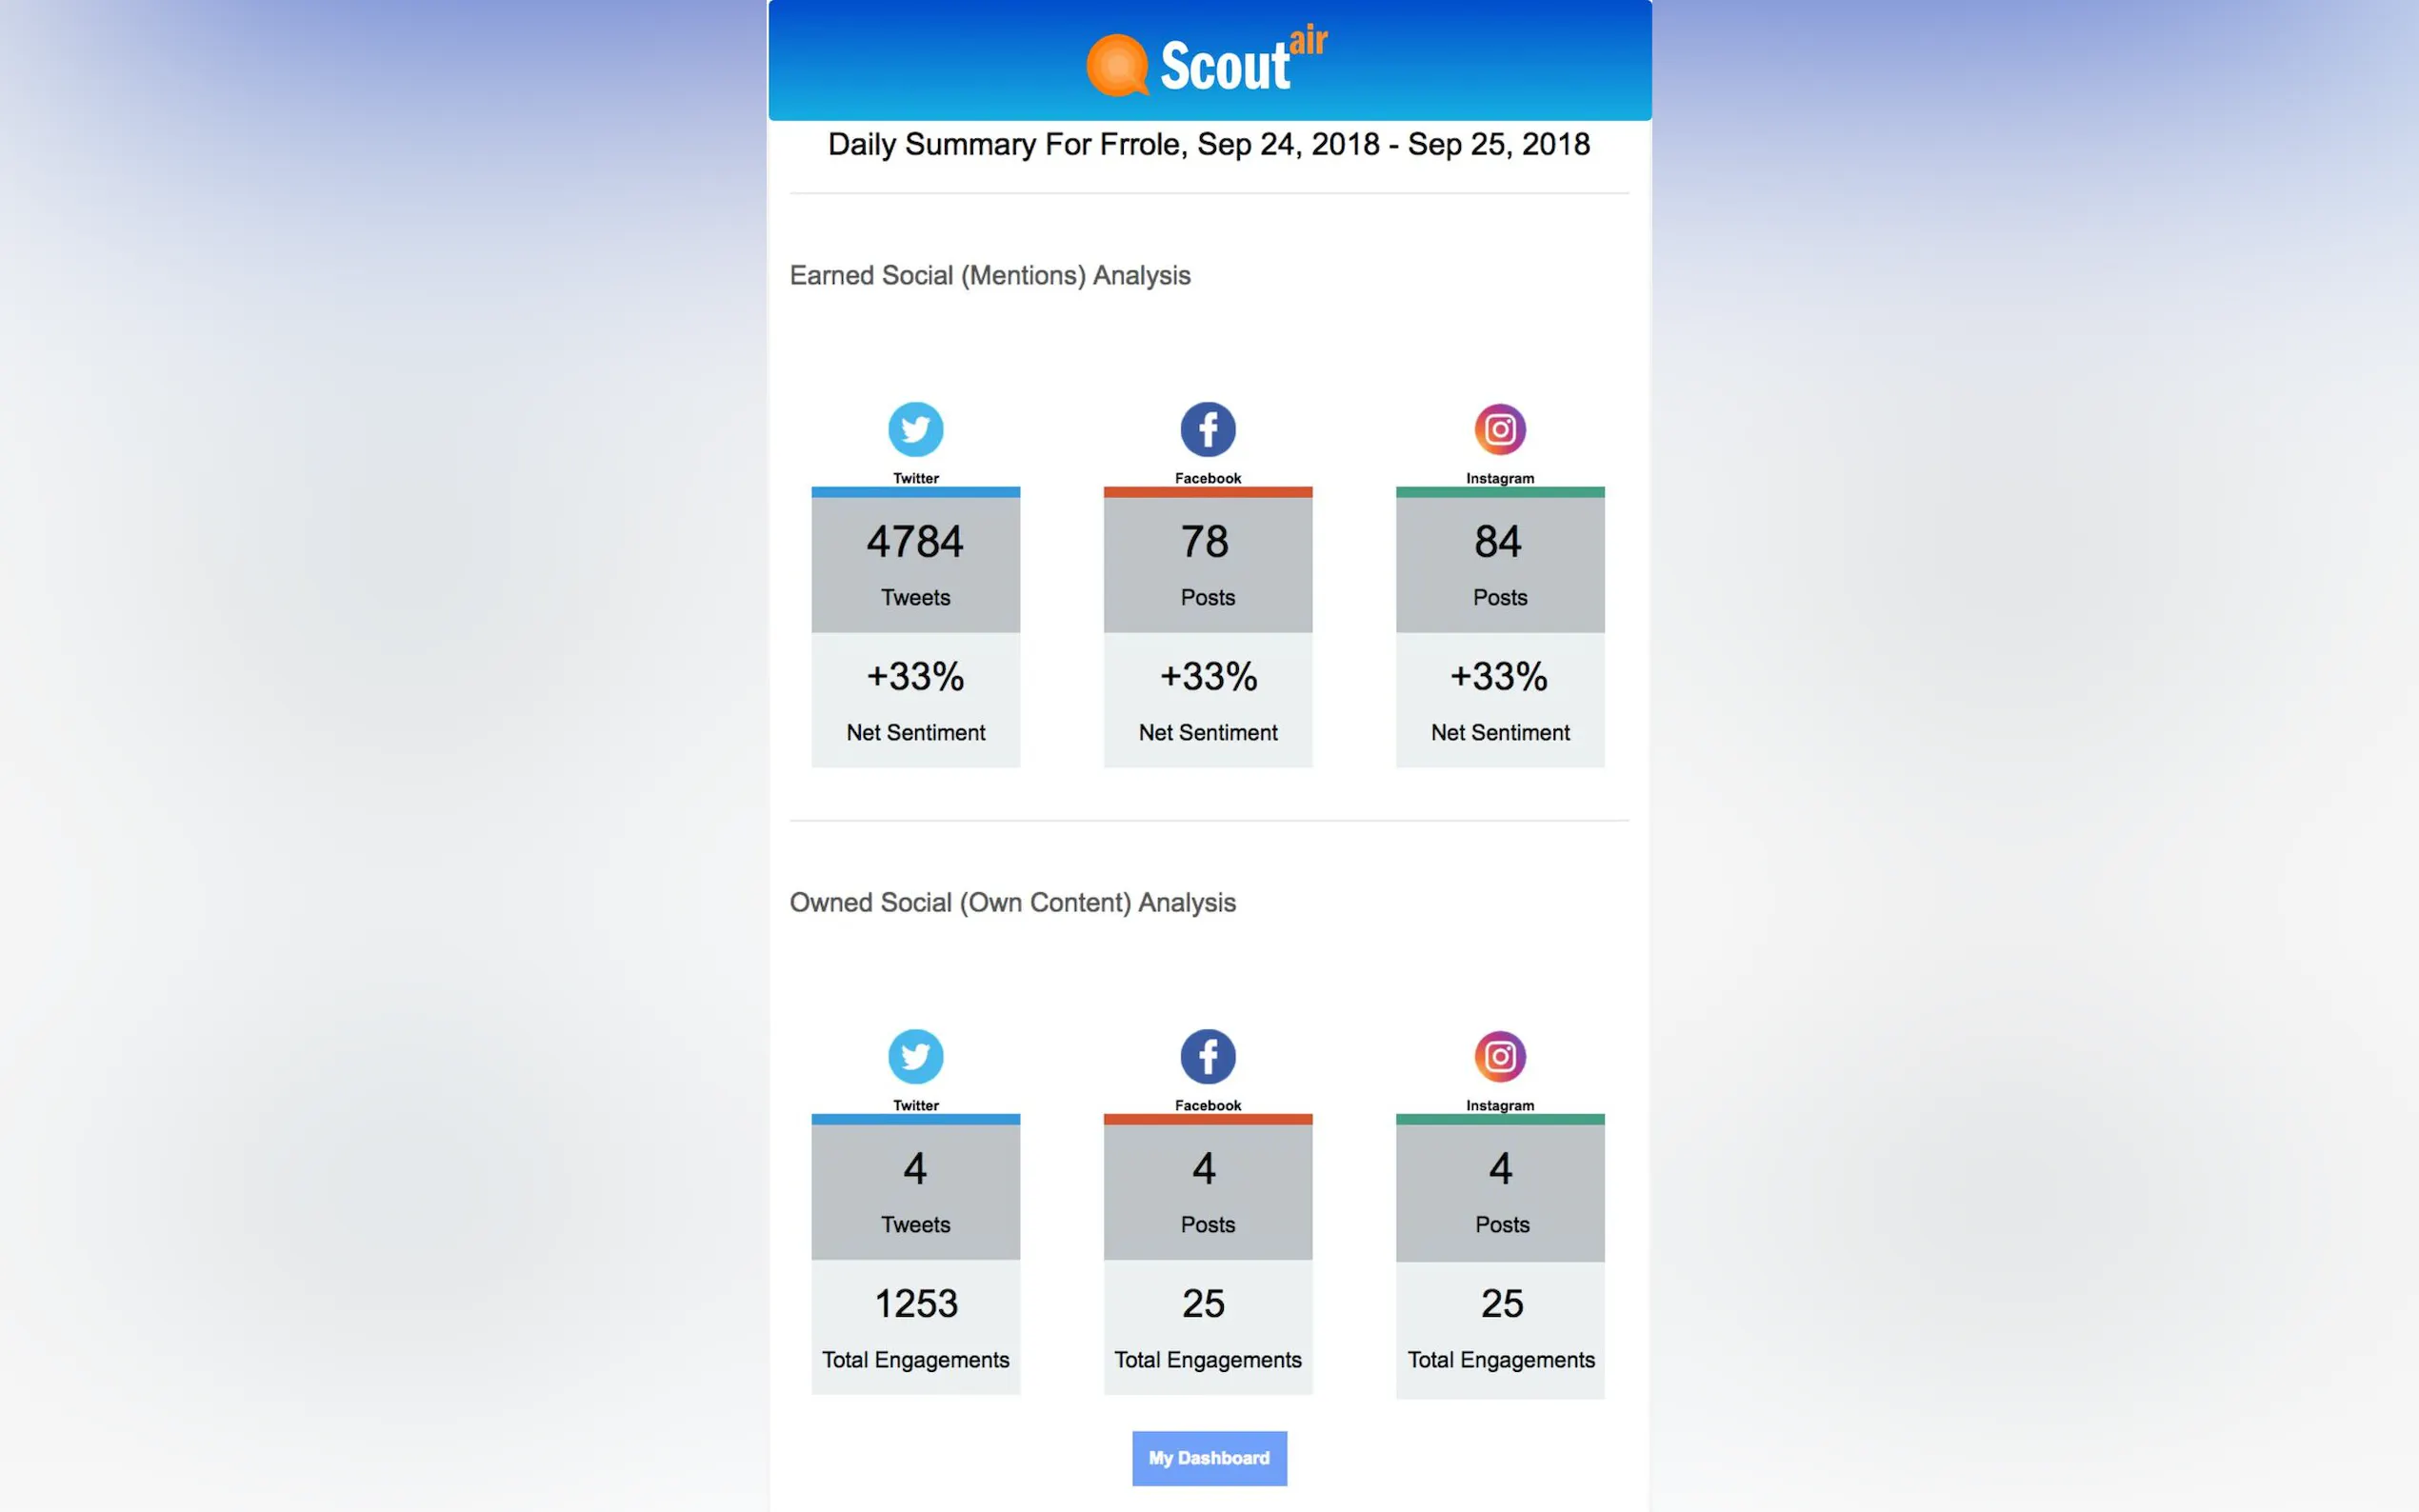The image size is (2419, 1512).
Task: Click the Facebook icon under Earned Social
Action: (x=1207, y=429)
